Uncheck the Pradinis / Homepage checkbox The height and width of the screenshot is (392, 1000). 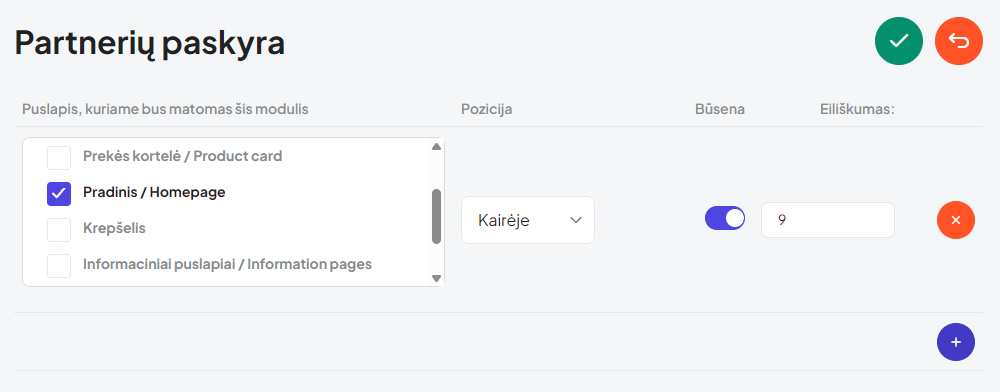(59, 193)
